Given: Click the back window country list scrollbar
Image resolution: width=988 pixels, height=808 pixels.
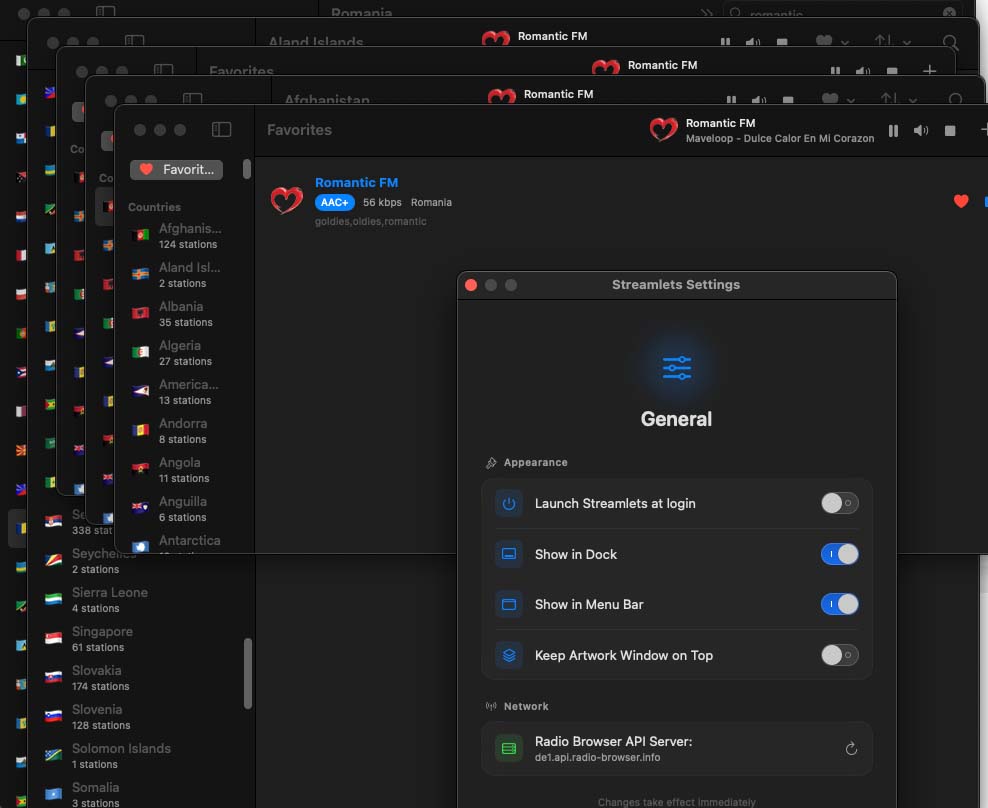Looking at the screenshot, I should (248, 674).
